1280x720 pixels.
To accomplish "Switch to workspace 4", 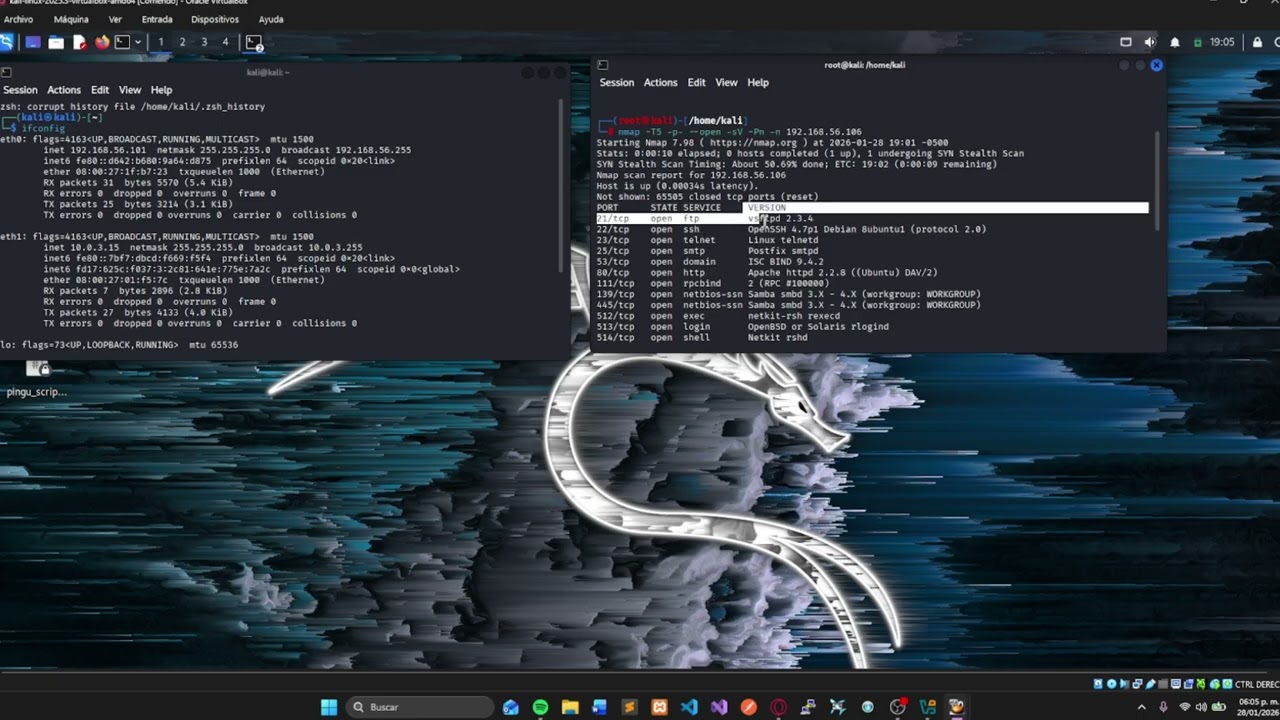I will click(225, 42).
